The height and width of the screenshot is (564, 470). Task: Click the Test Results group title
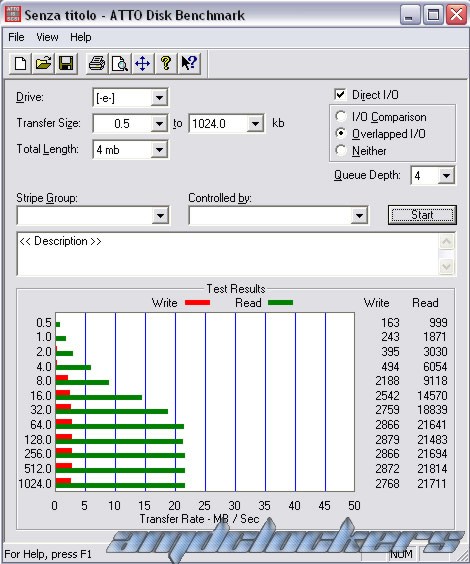click(236, 289)
